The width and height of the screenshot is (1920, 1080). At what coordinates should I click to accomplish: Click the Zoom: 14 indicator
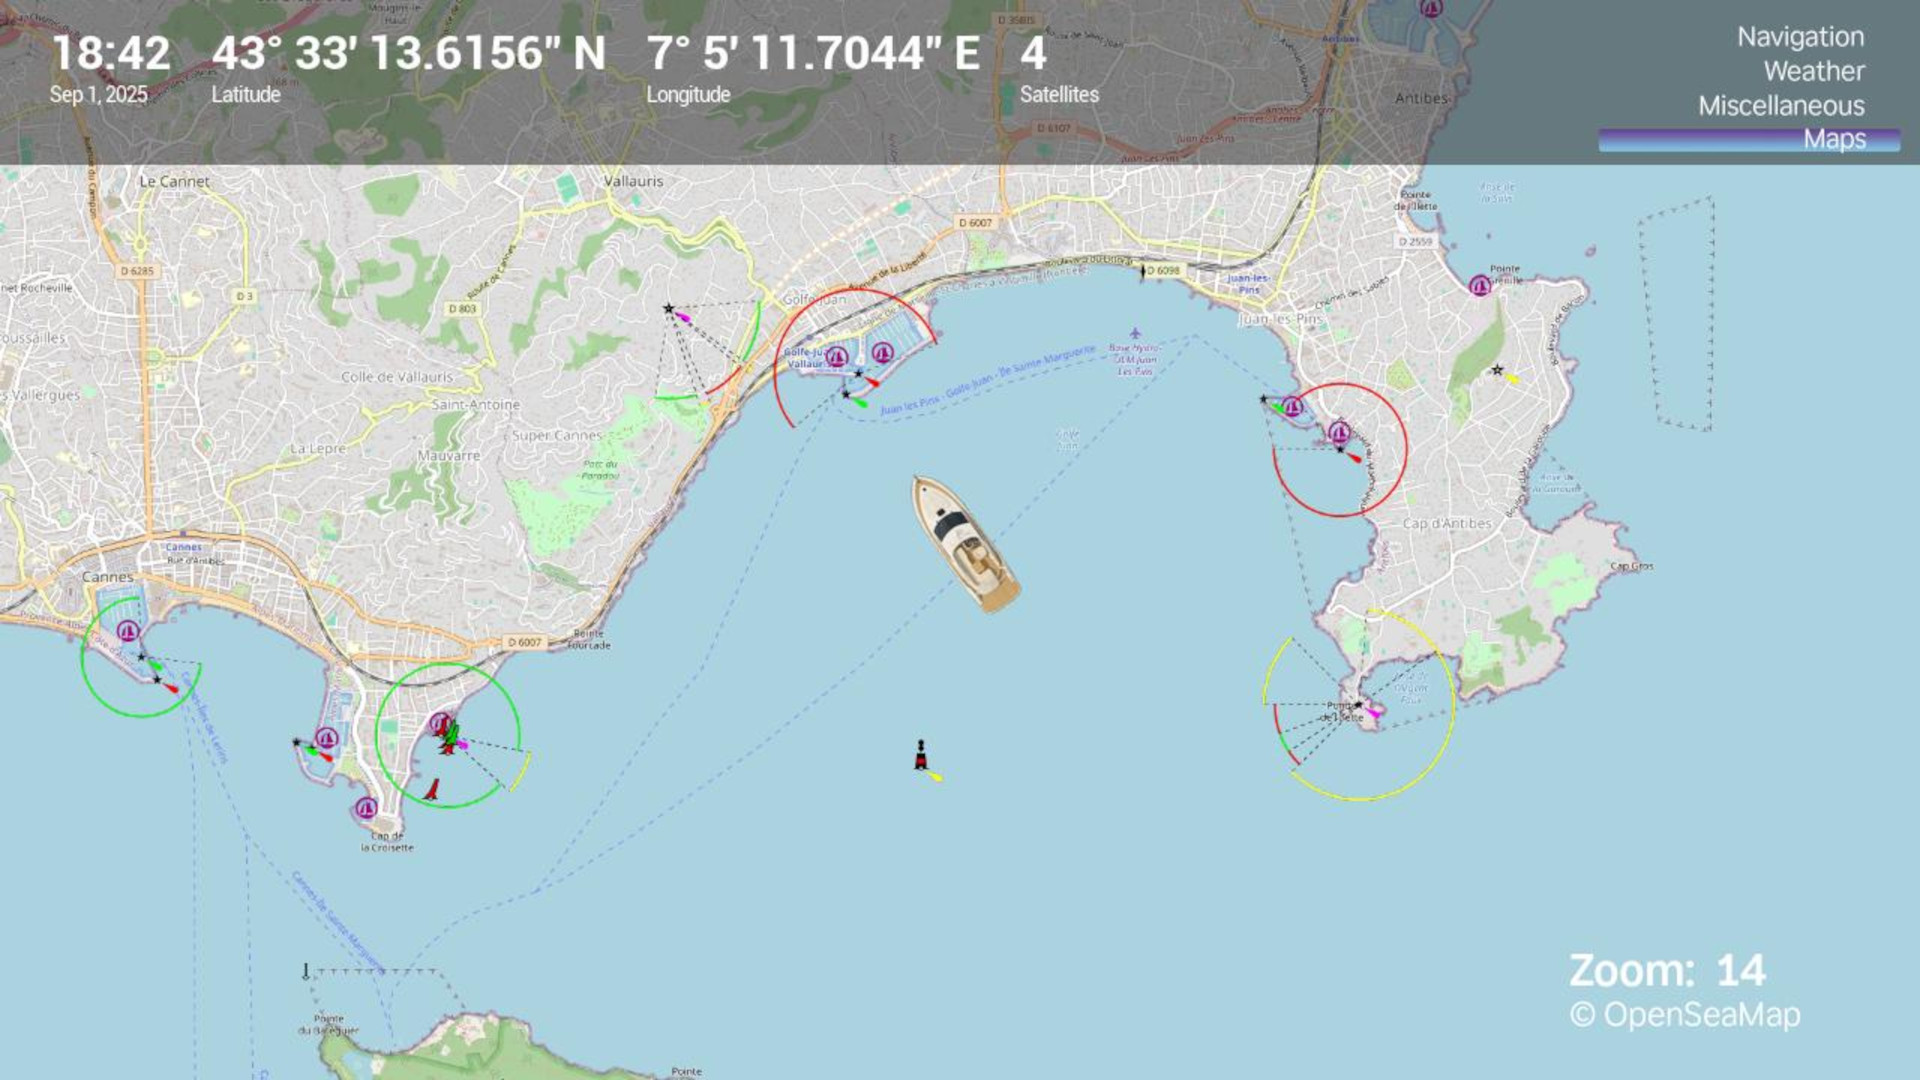tap(1667, 971)
